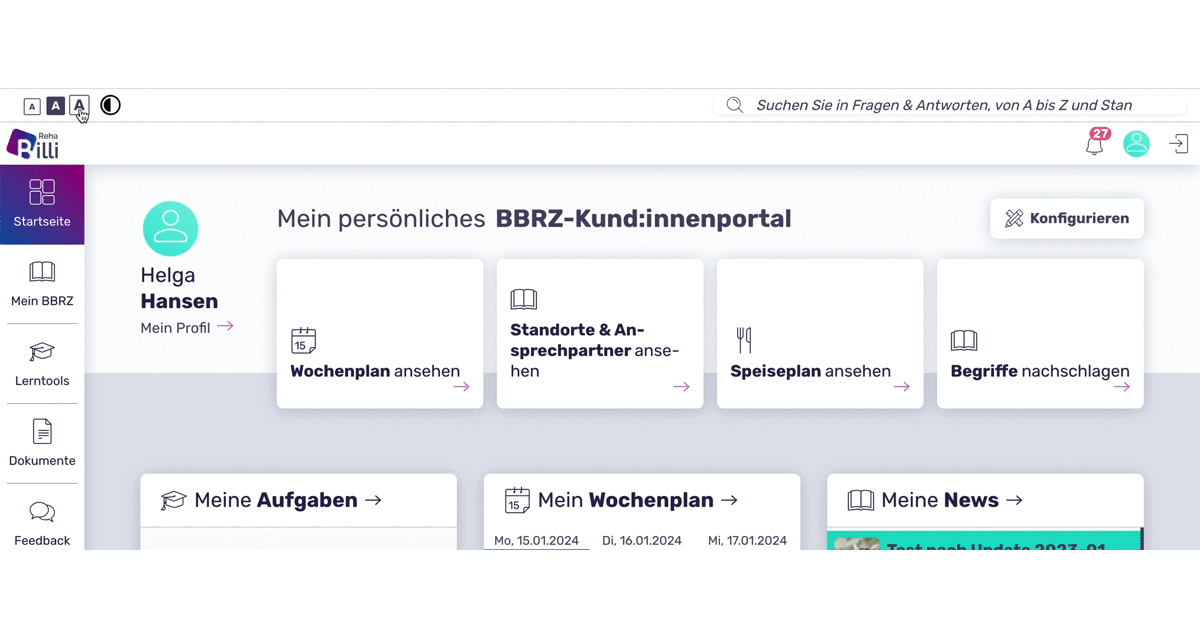This screenshot has width=1200, height=637.
Task: Enable high contrast mode
Action: [110, 105]
